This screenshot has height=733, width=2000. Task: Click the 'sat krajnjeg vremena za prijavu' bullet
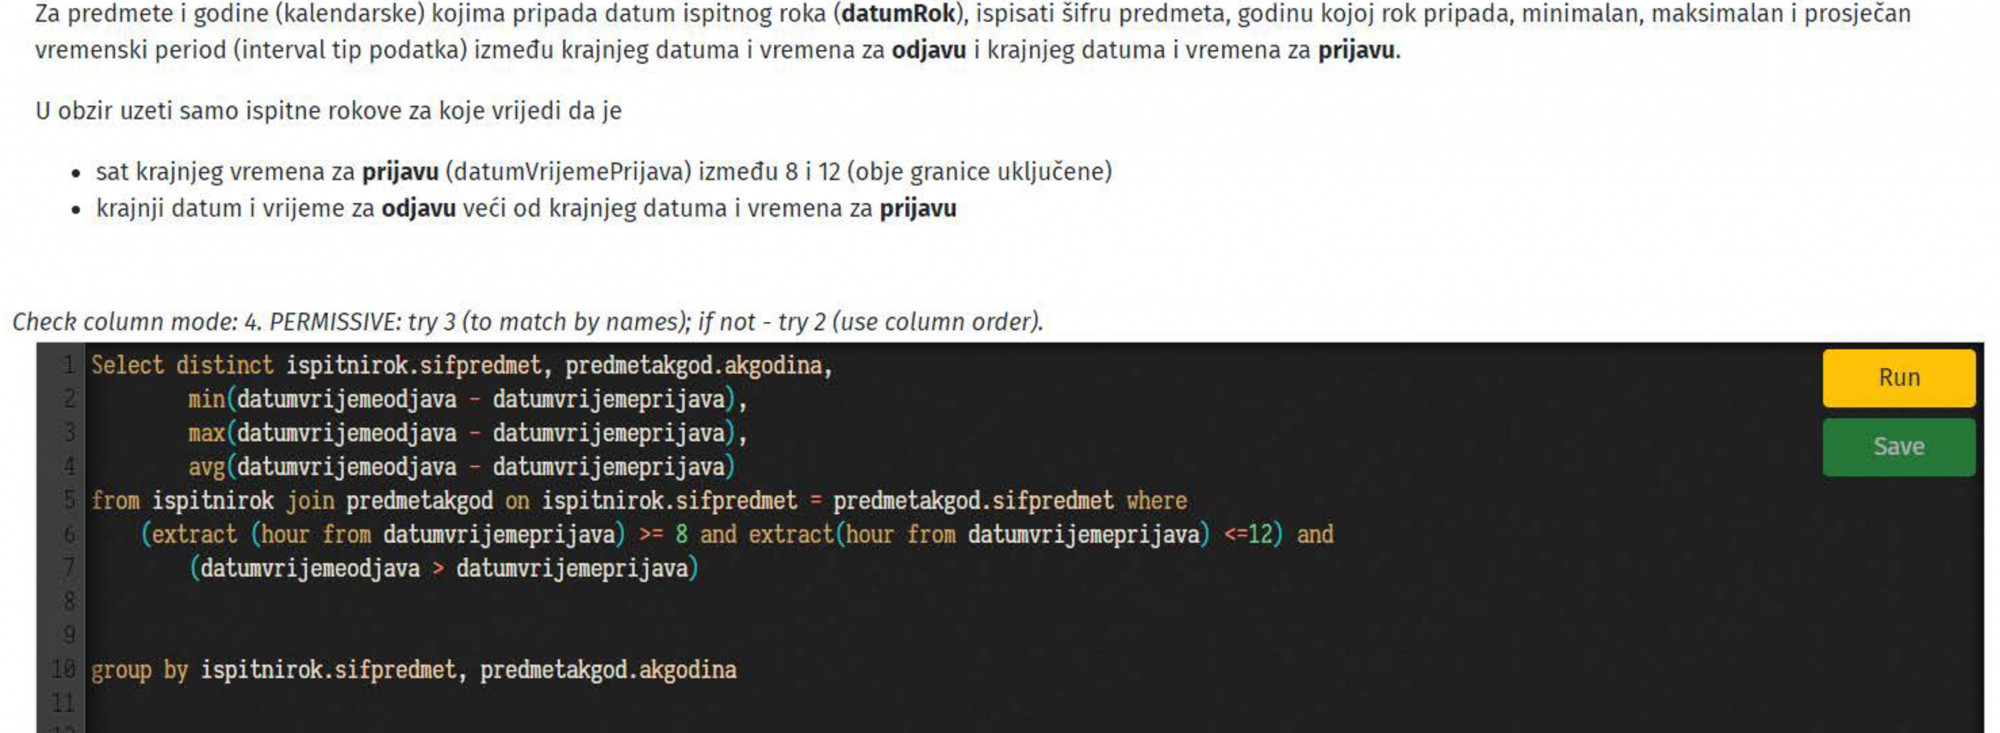[604, 172]
